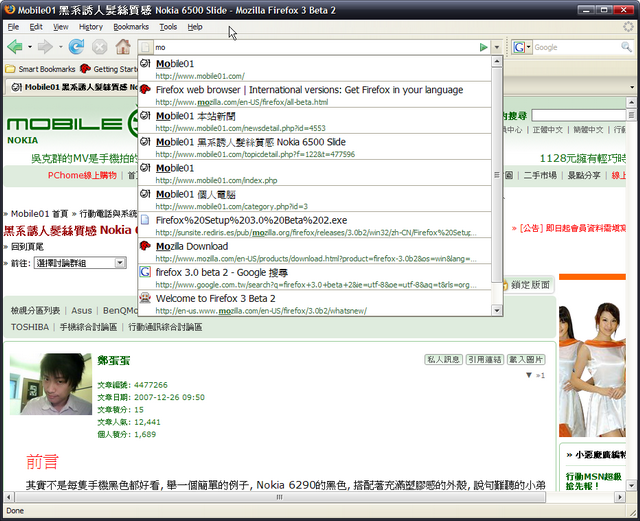The image size is (640, 521).
Task: Click the Forward navigation arrow
Action: 45,47
